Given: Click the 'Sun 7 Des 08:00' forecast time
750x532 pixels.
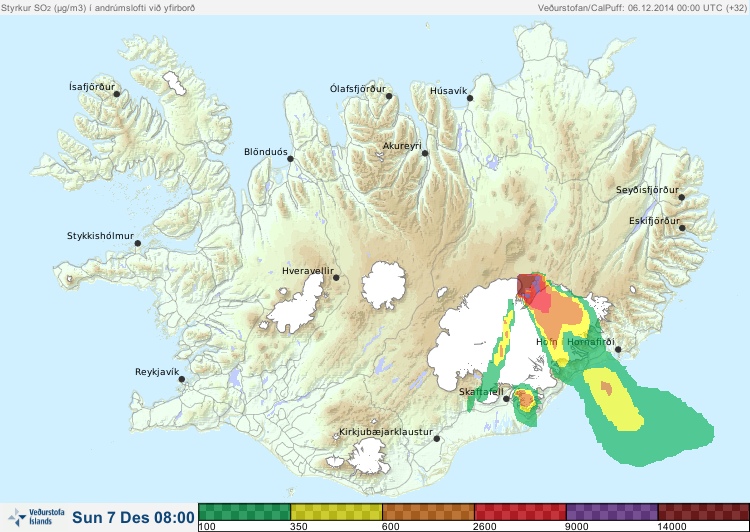Looking at the screenshot, I should 133,517.
